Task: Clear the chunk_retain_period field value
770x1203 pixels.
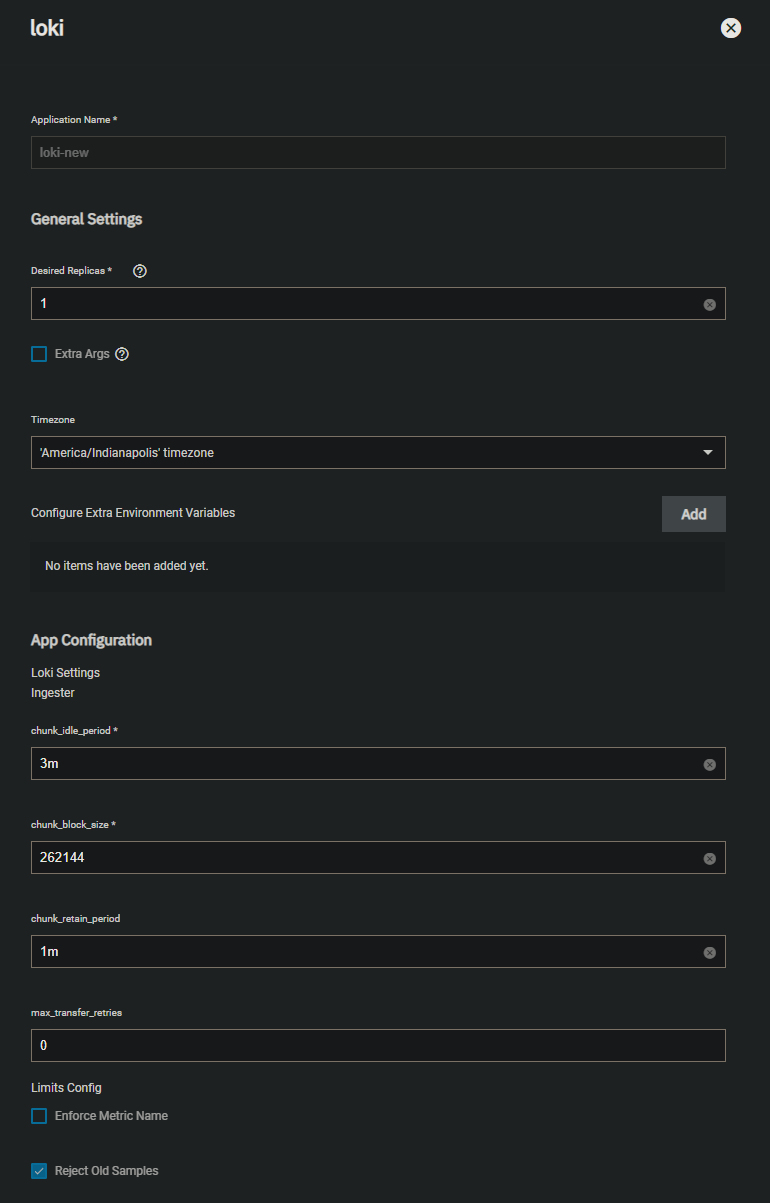Action: 709,952
